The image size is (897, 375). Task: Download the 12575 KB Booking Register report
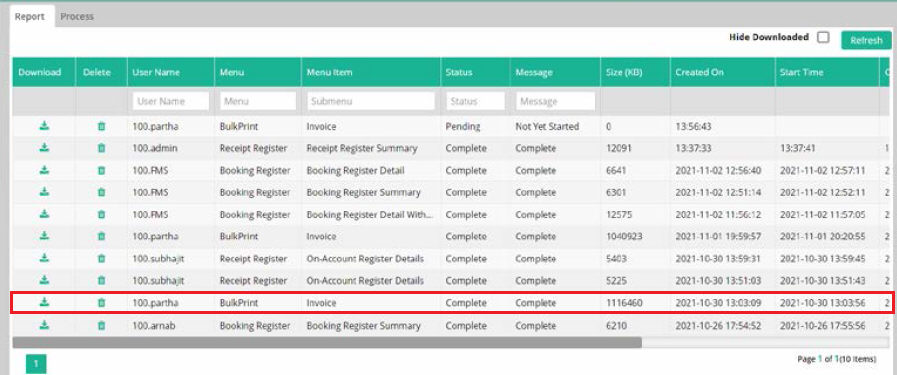point(44,214)
